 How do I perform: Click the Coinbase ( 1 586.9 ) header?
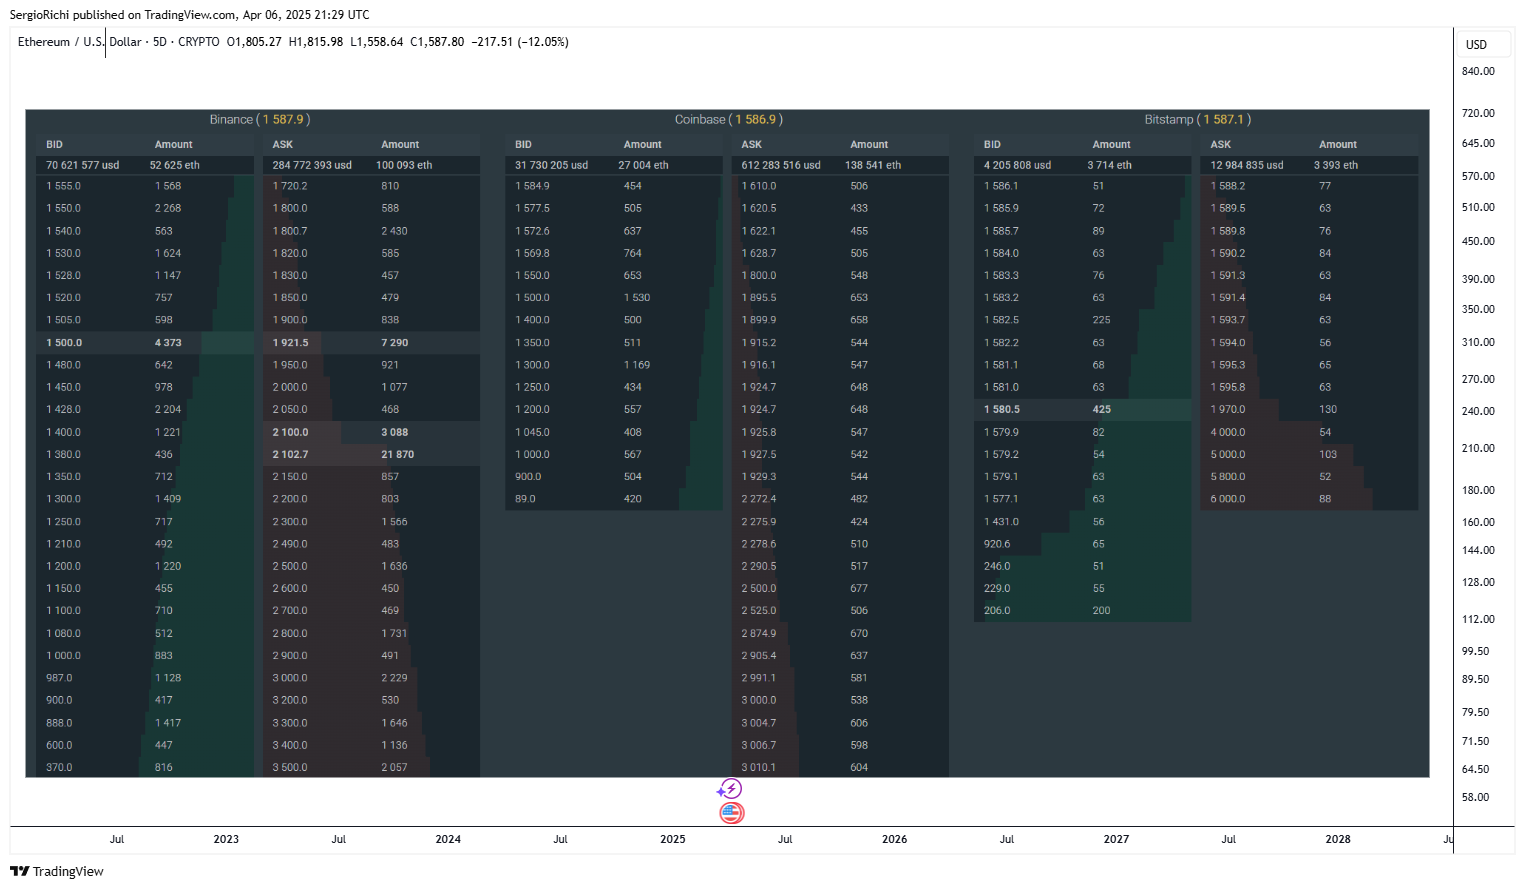pos(729,119)
